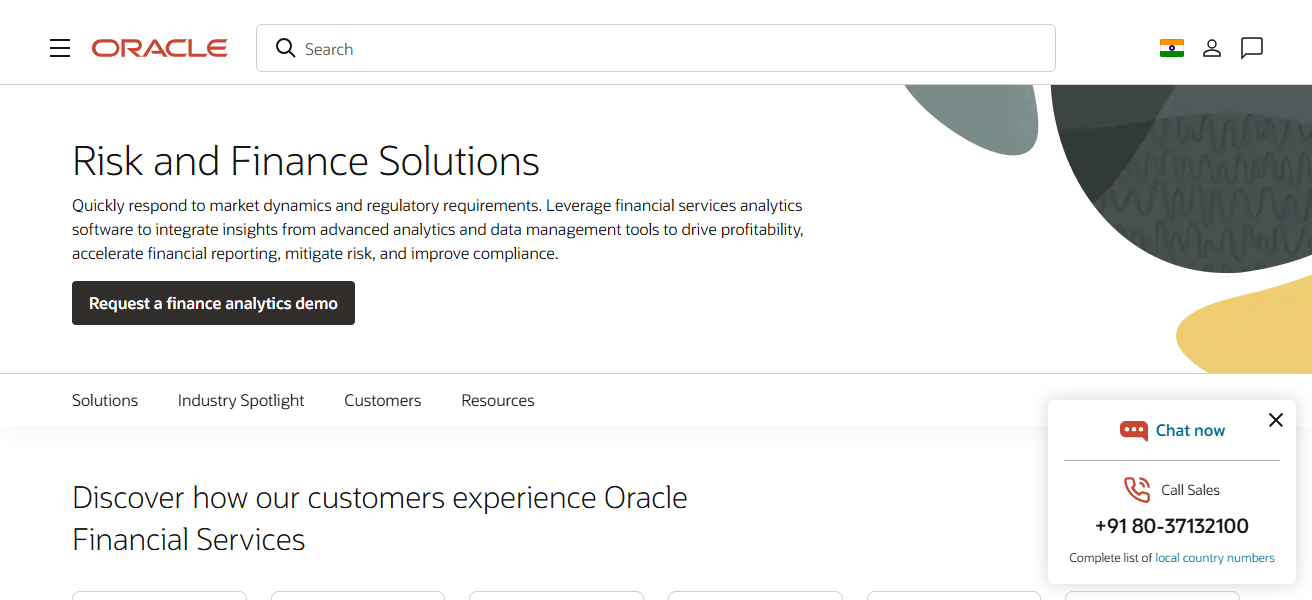
Task: Open the local country numbers link
Action: [1215, 557]
